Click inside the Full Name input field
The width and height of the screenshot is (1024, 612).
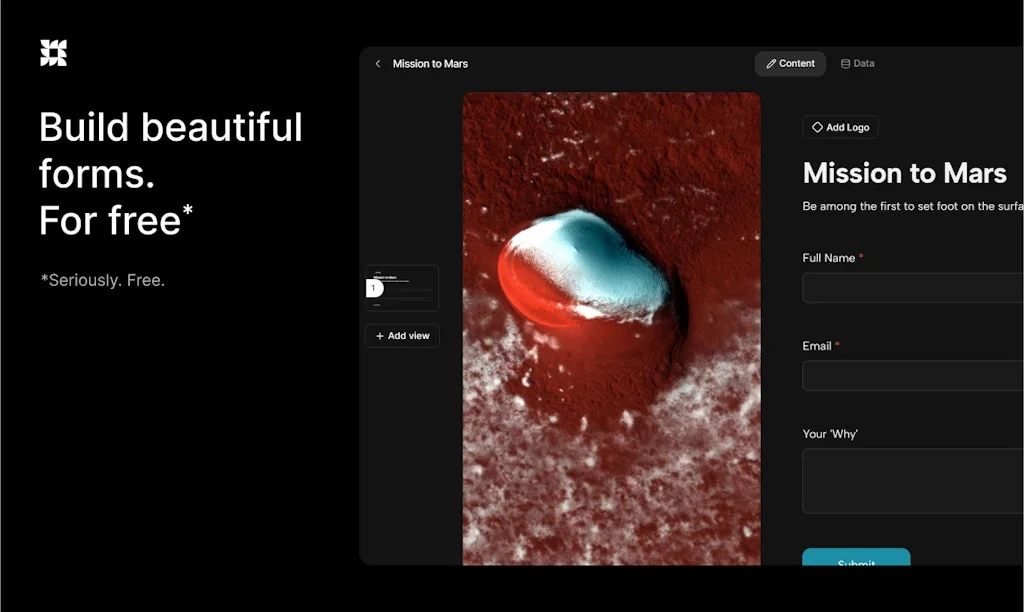[910, 287]
